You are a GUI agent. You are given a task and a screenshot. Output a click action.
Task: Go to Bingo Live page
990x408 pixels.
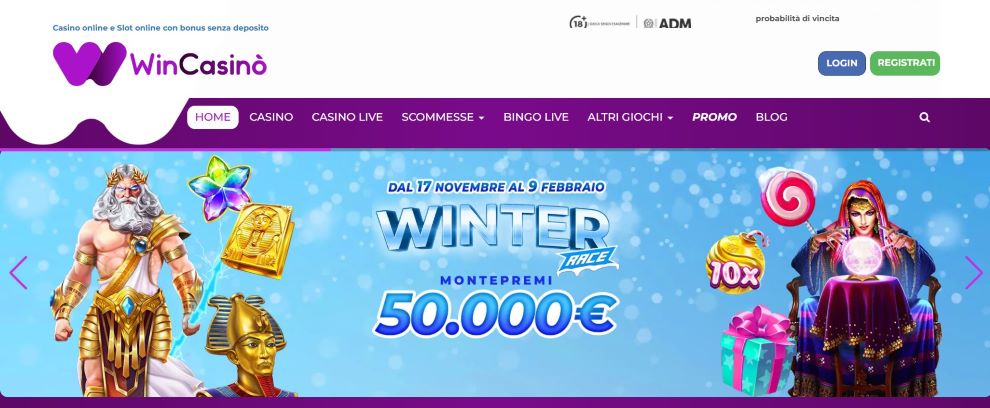click(536, 117)
